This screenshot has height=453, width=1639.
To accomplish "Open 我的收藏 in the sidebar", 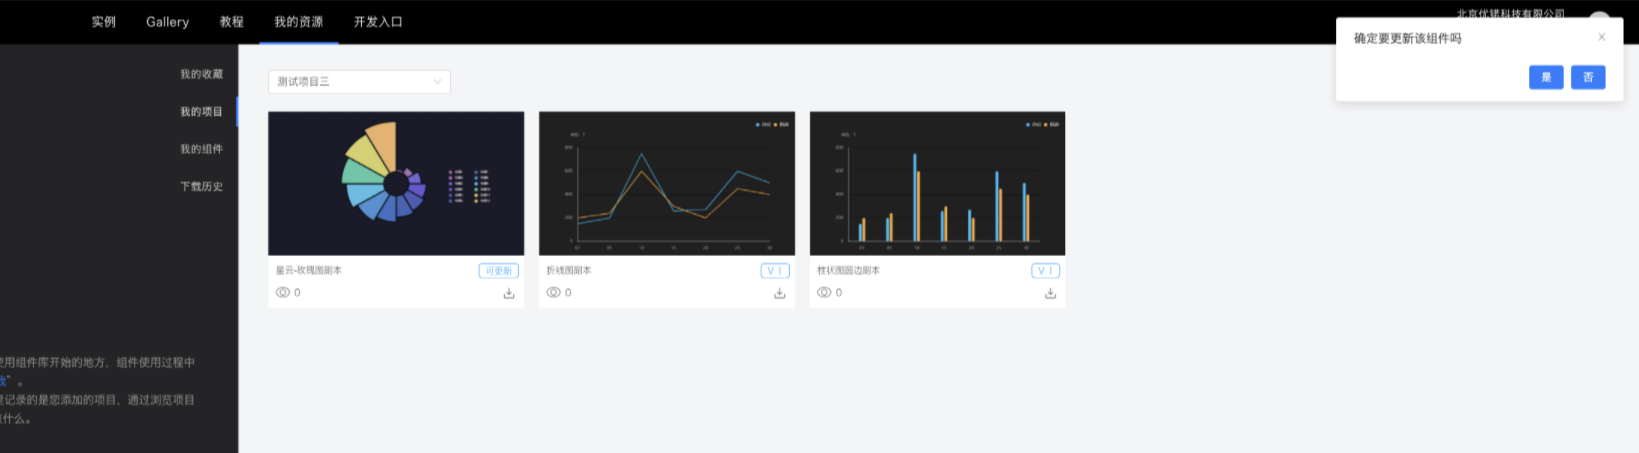I will click(201, 74).
